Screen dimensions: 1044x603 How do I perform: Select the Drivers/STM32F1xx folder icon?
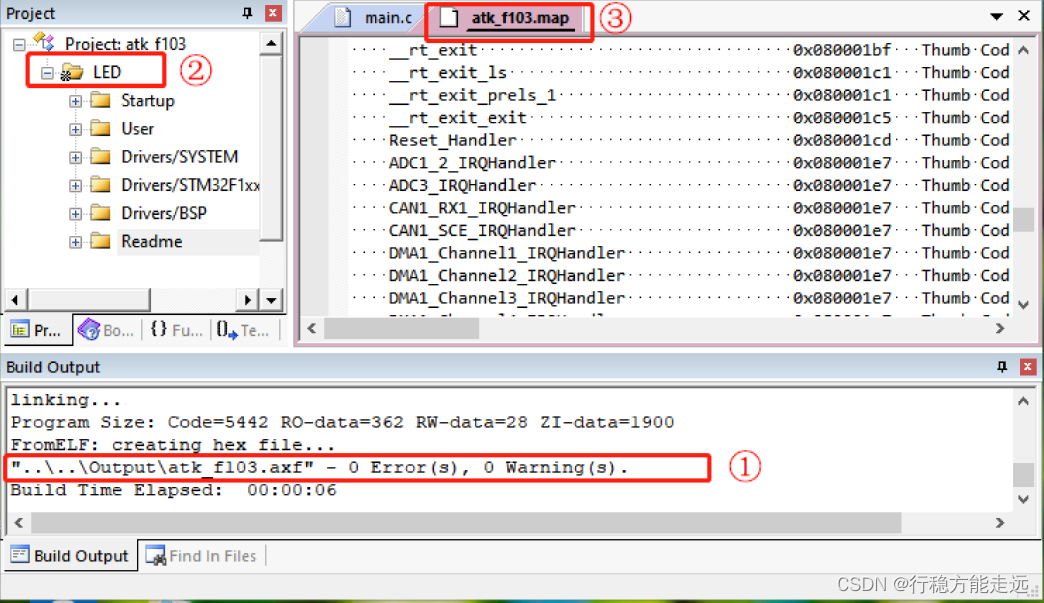pos(101,185)
